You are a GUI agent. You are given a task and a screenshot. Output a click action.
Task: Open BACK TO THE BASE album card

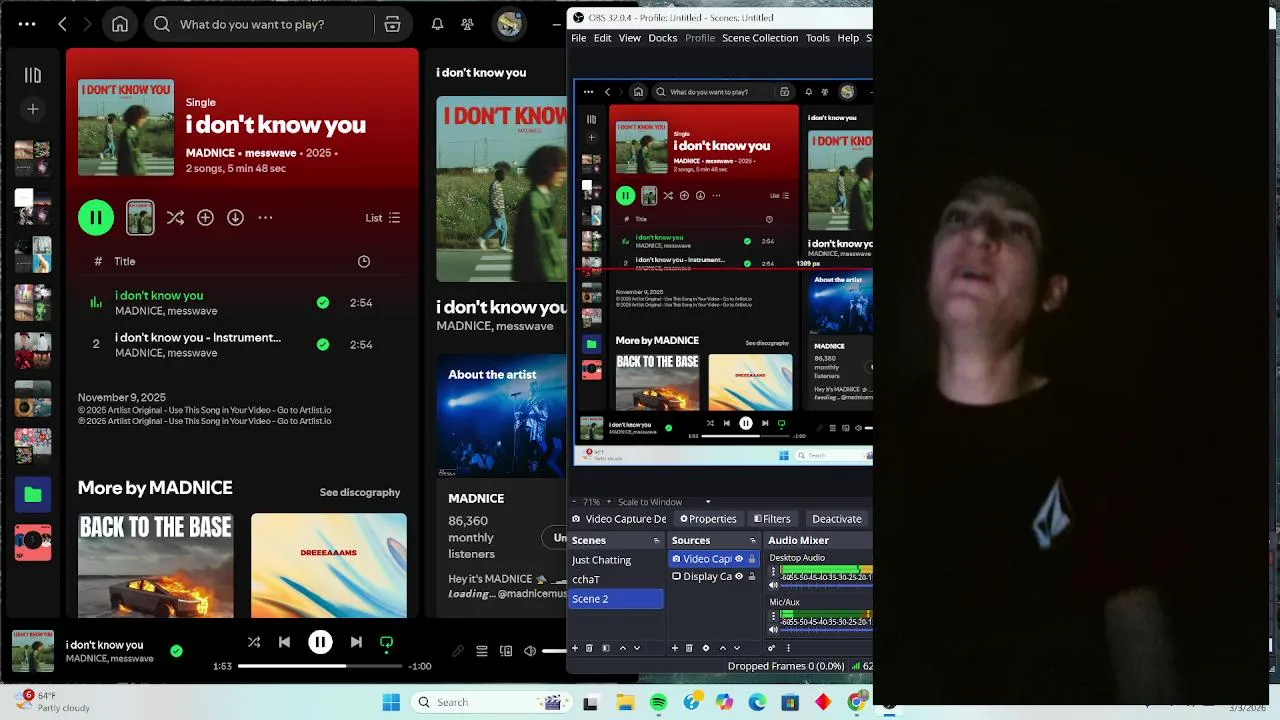[x=156, y=565]
